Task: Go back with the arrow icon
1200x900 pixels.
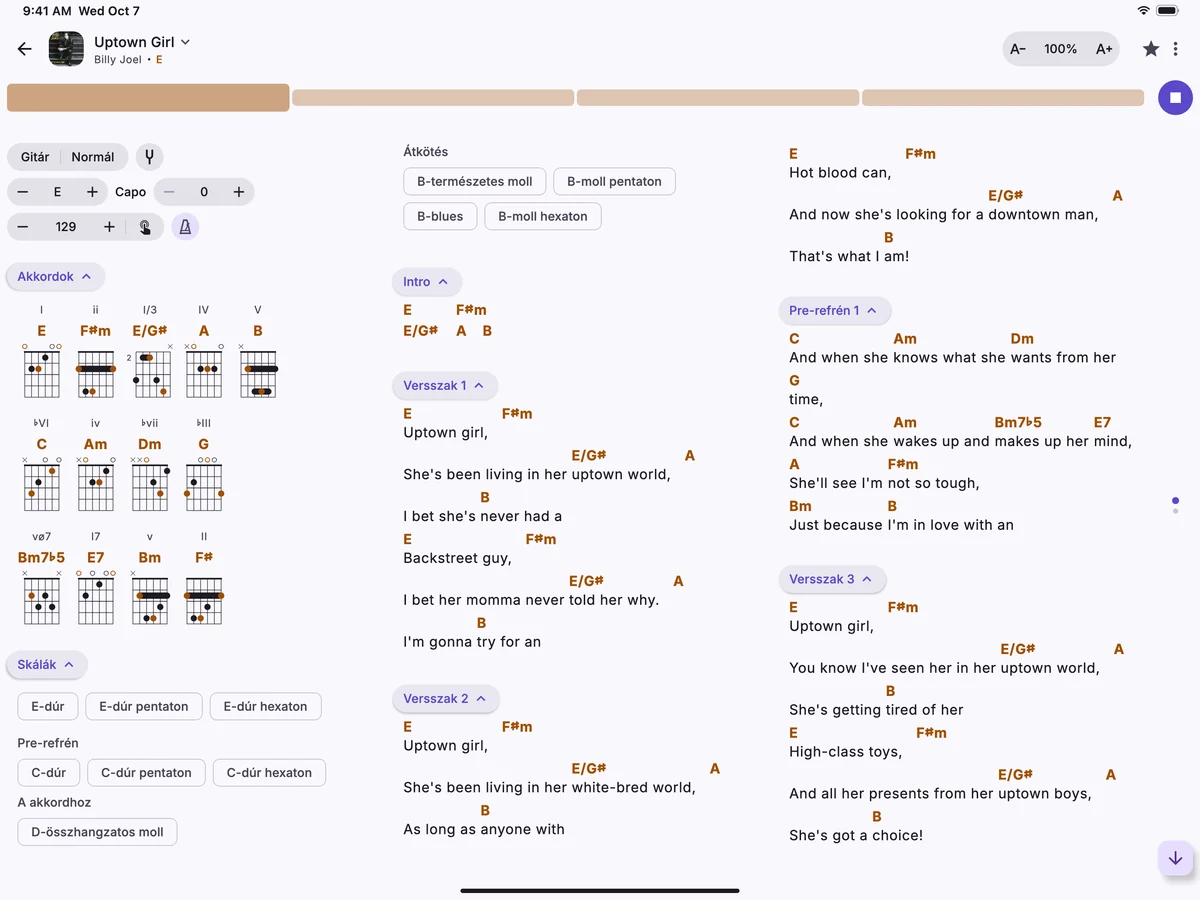Action: [x=25, y=49]
